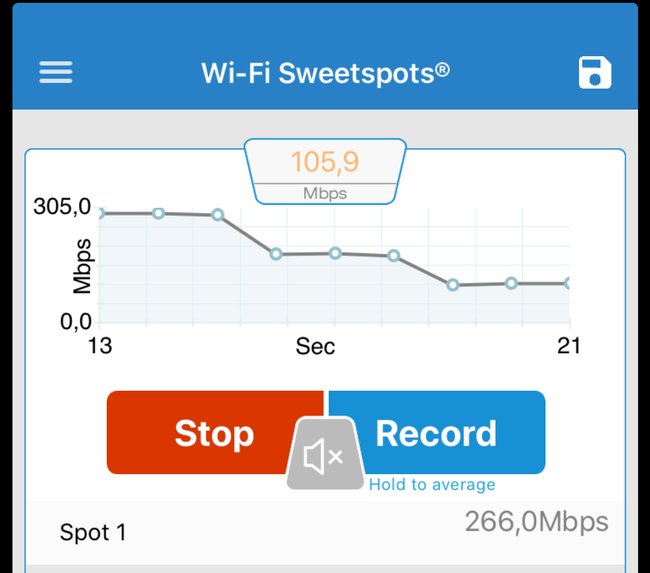Tap the save floppy disk icon

[x=595, y=73]
